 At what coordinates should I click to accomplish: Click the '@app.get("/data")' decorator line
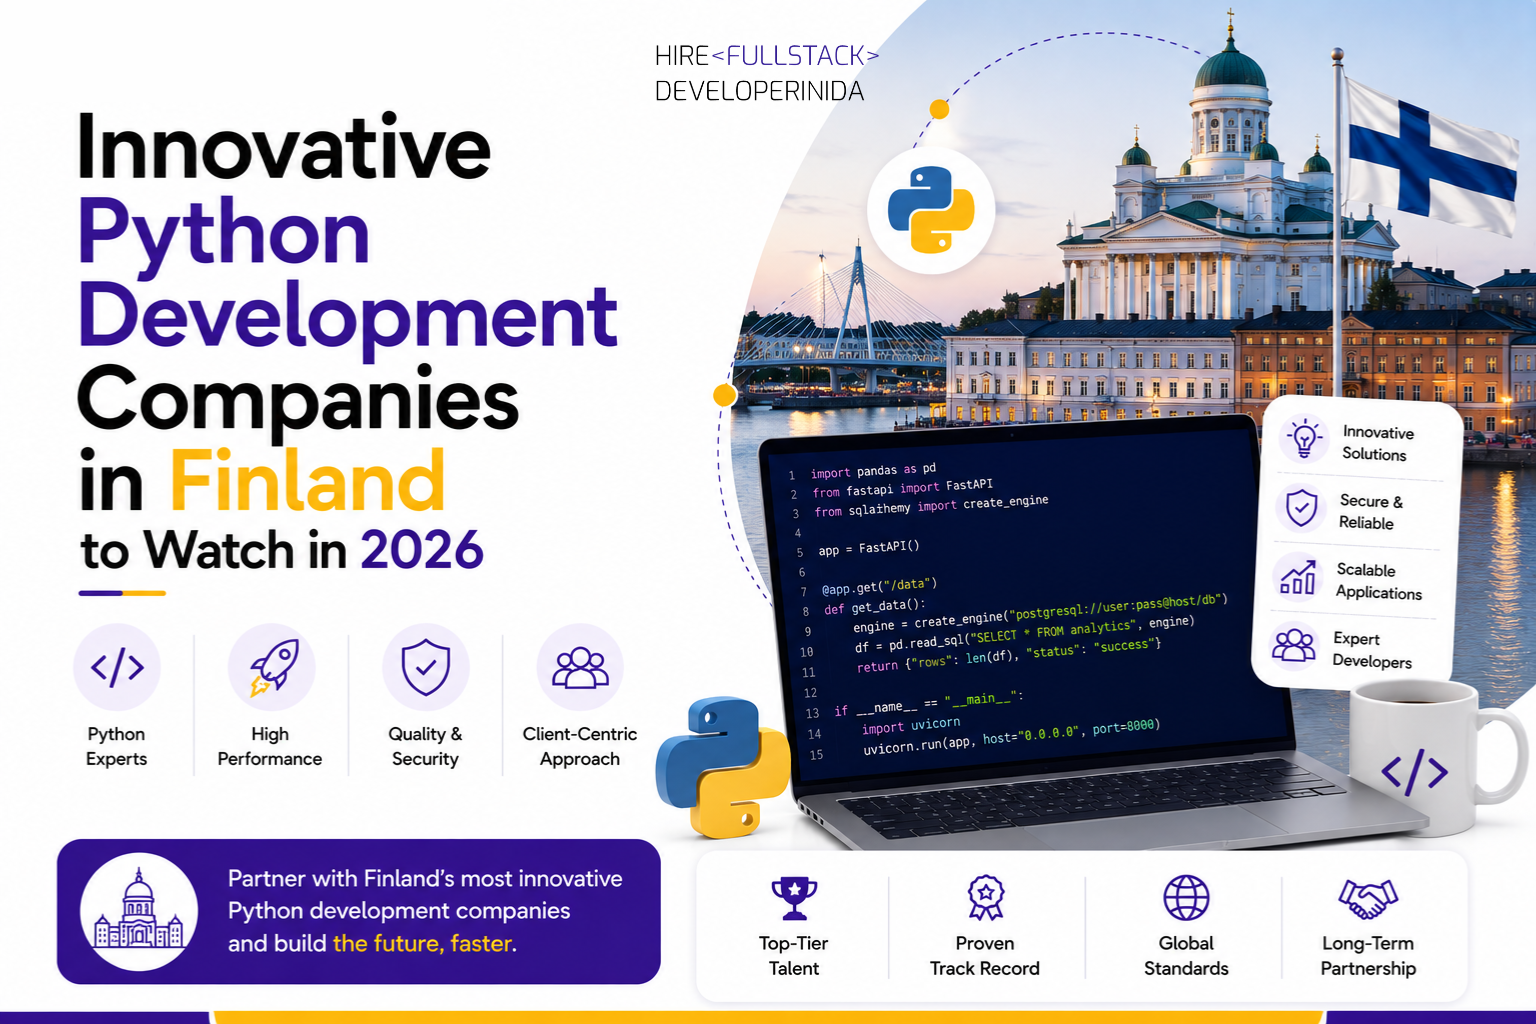pyautogui.click(x=879, y=587)
